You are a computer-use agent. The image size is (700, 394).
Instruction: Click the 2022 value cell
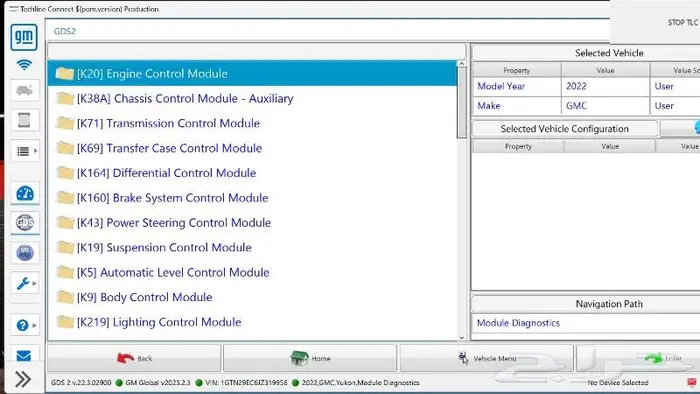click(x=605, y=86)
